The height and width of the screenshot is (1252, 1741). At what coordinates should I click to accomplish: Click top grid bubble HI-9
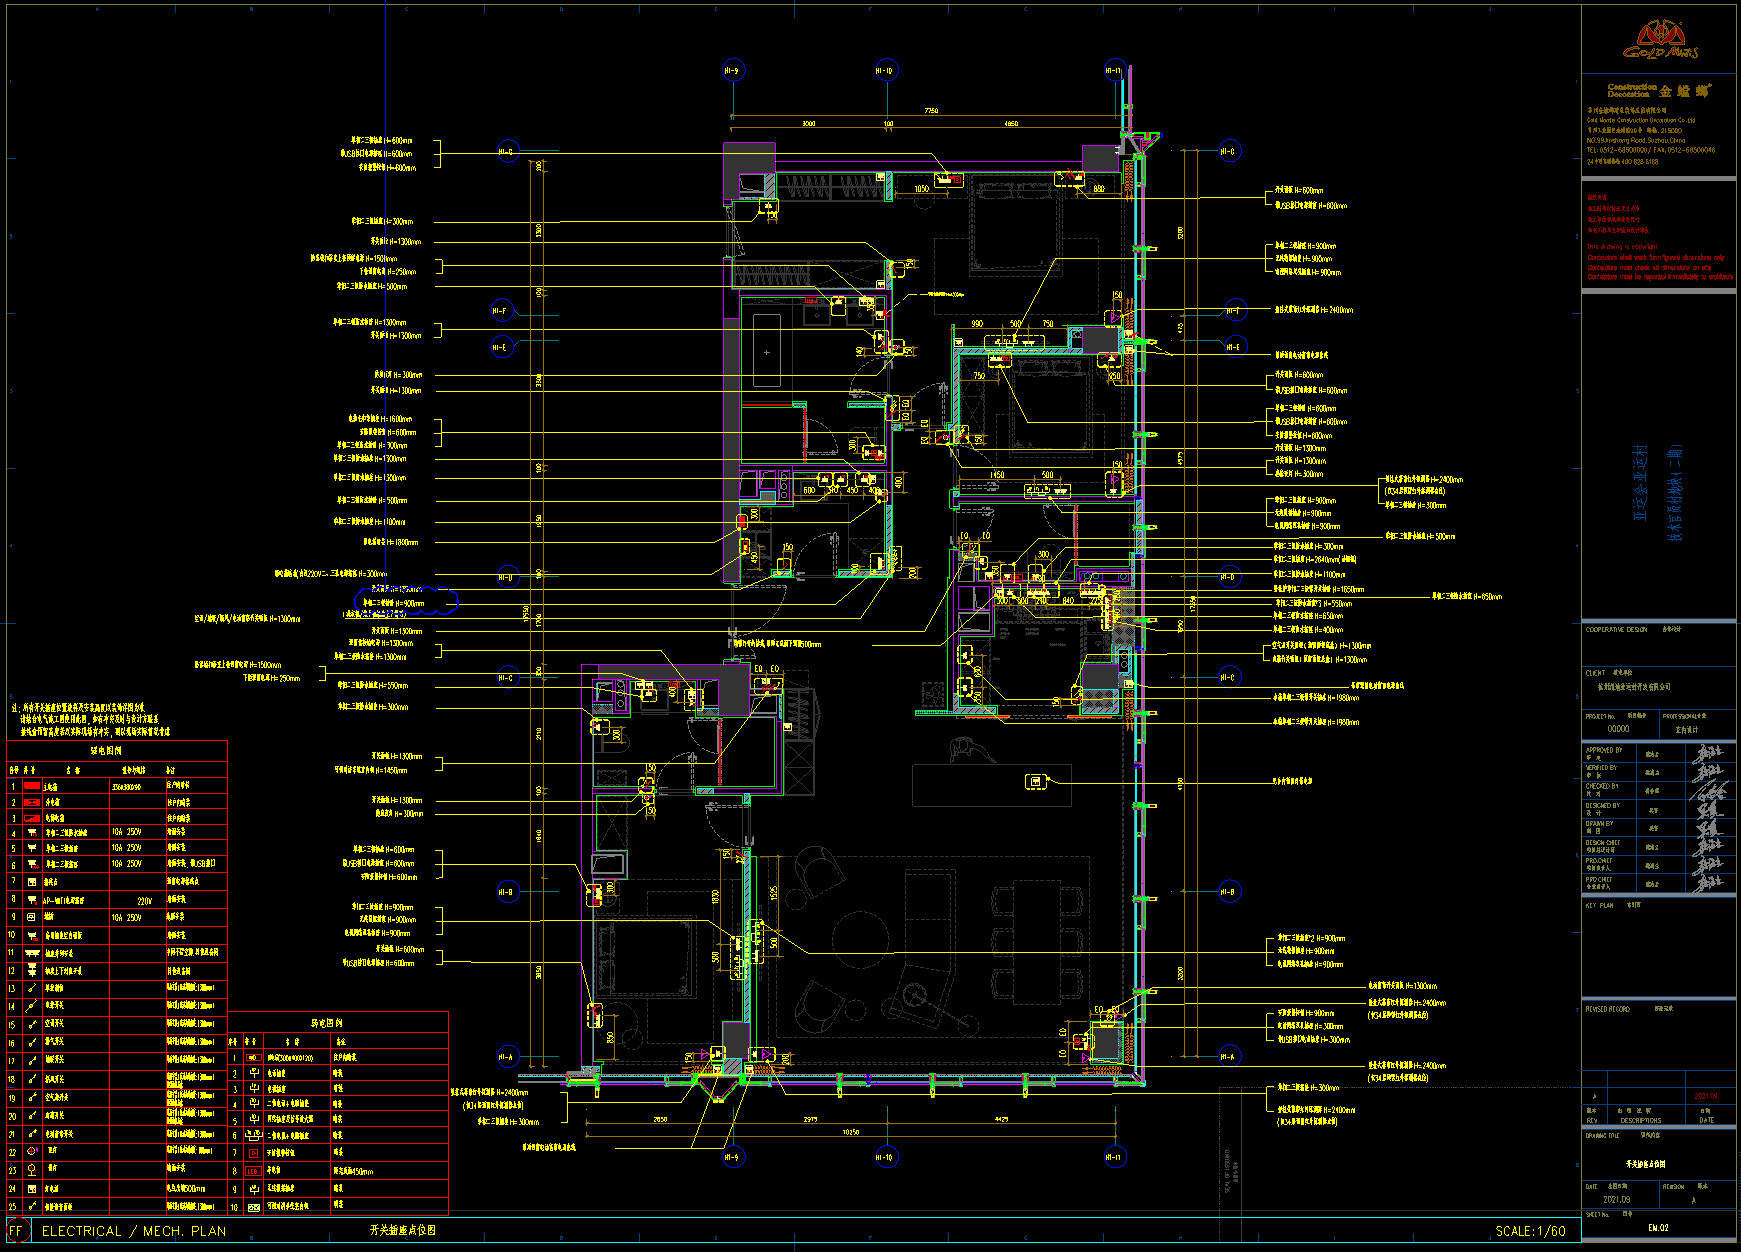coord(732,70)
